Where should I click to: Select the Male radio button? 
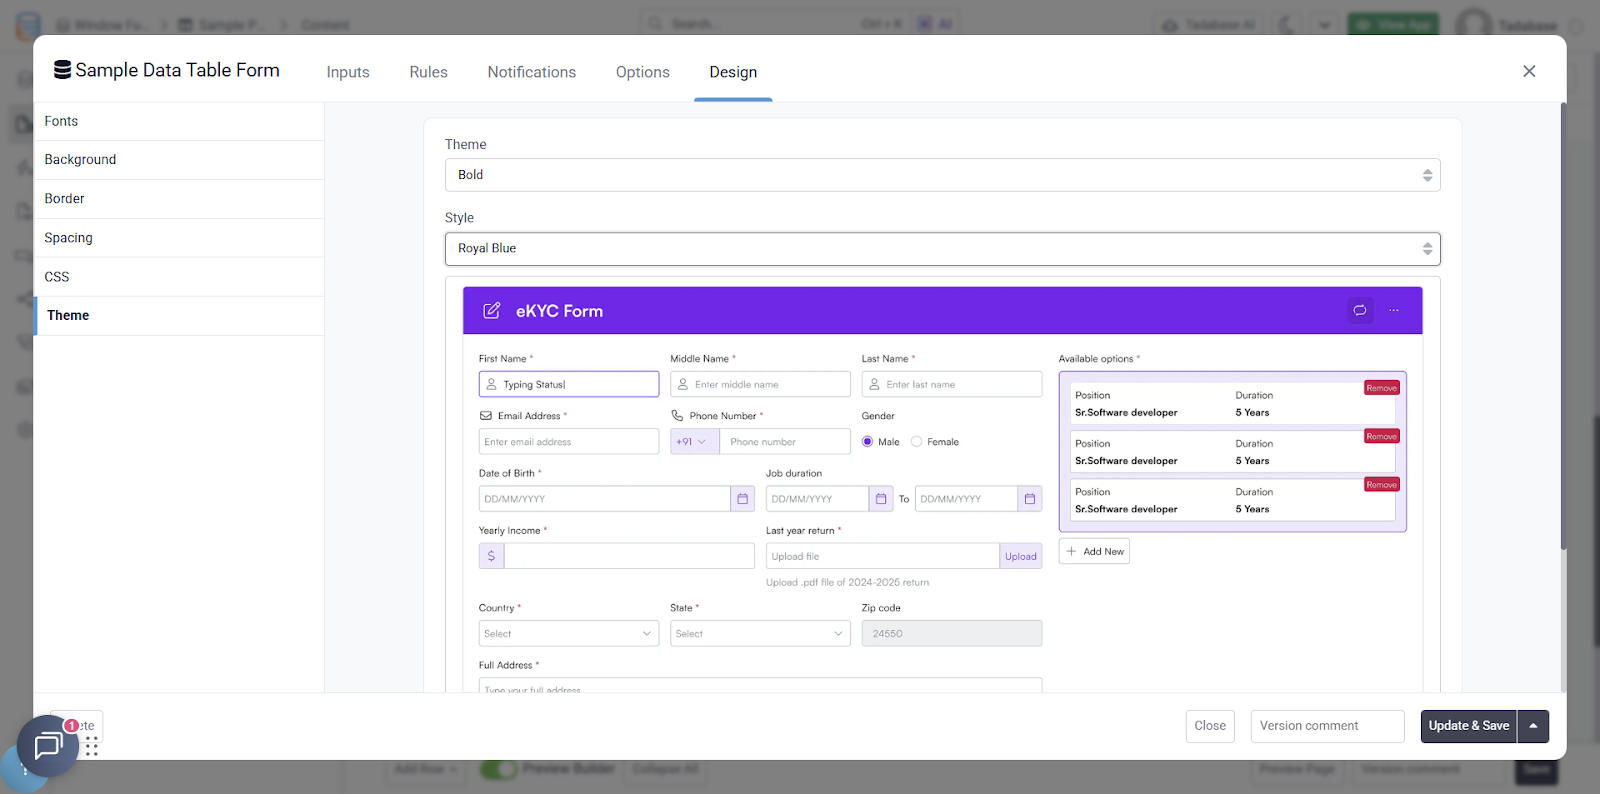pos(867,442)
